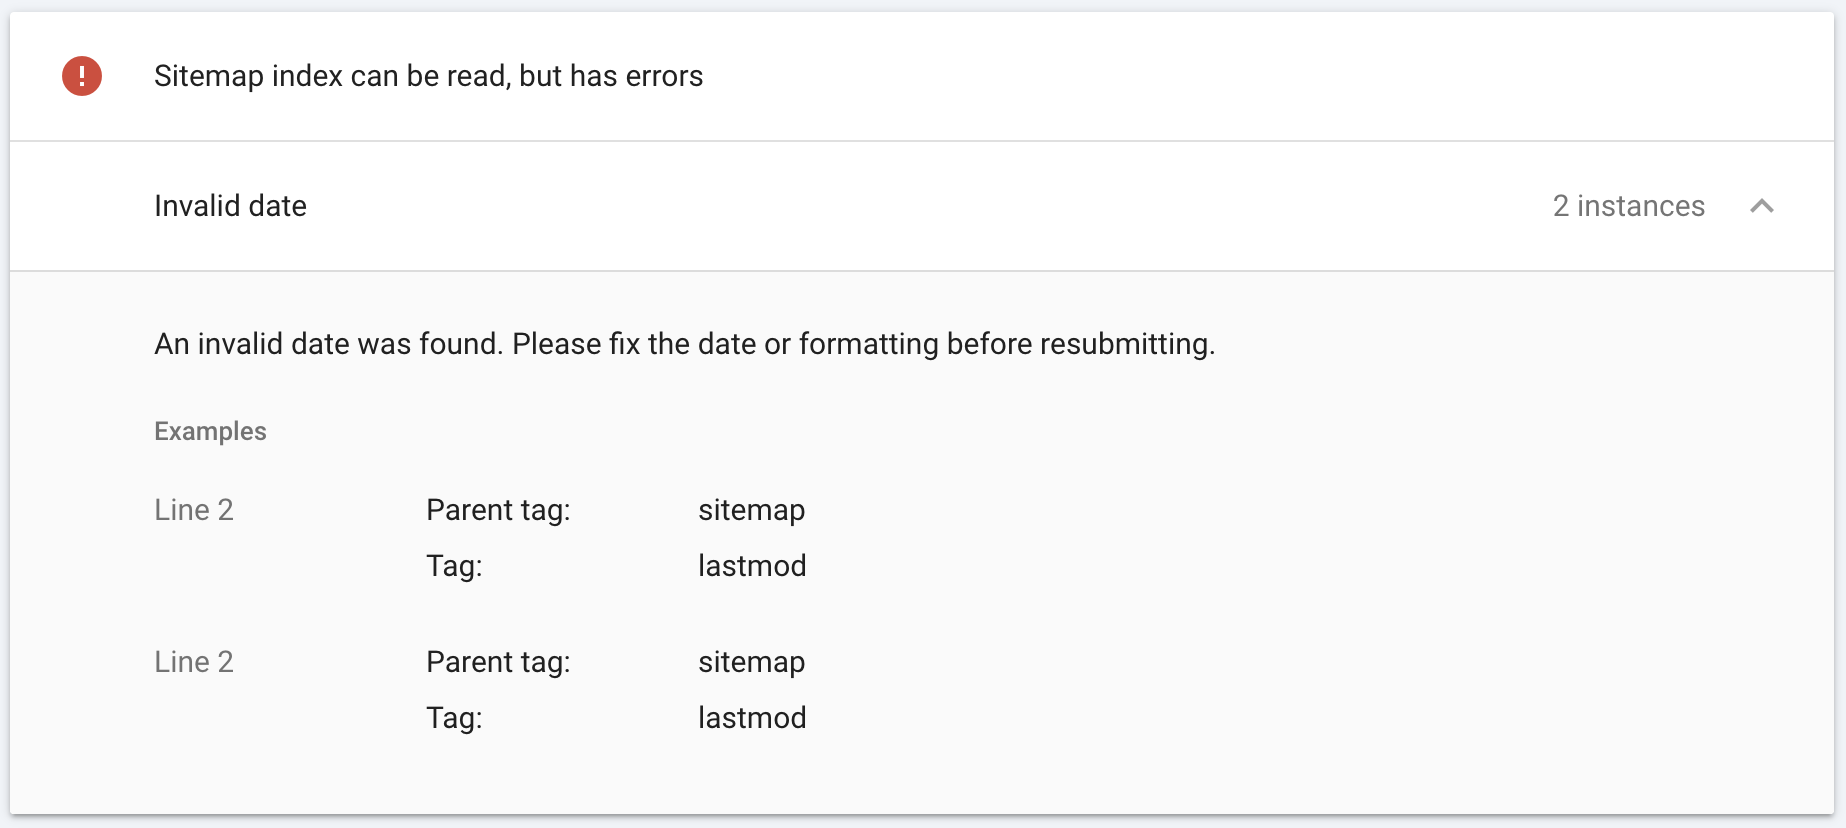Select the Invalid date row header
Viewport: 1846px width, 828px height.
pyautogui.click(x=230, y=206)
